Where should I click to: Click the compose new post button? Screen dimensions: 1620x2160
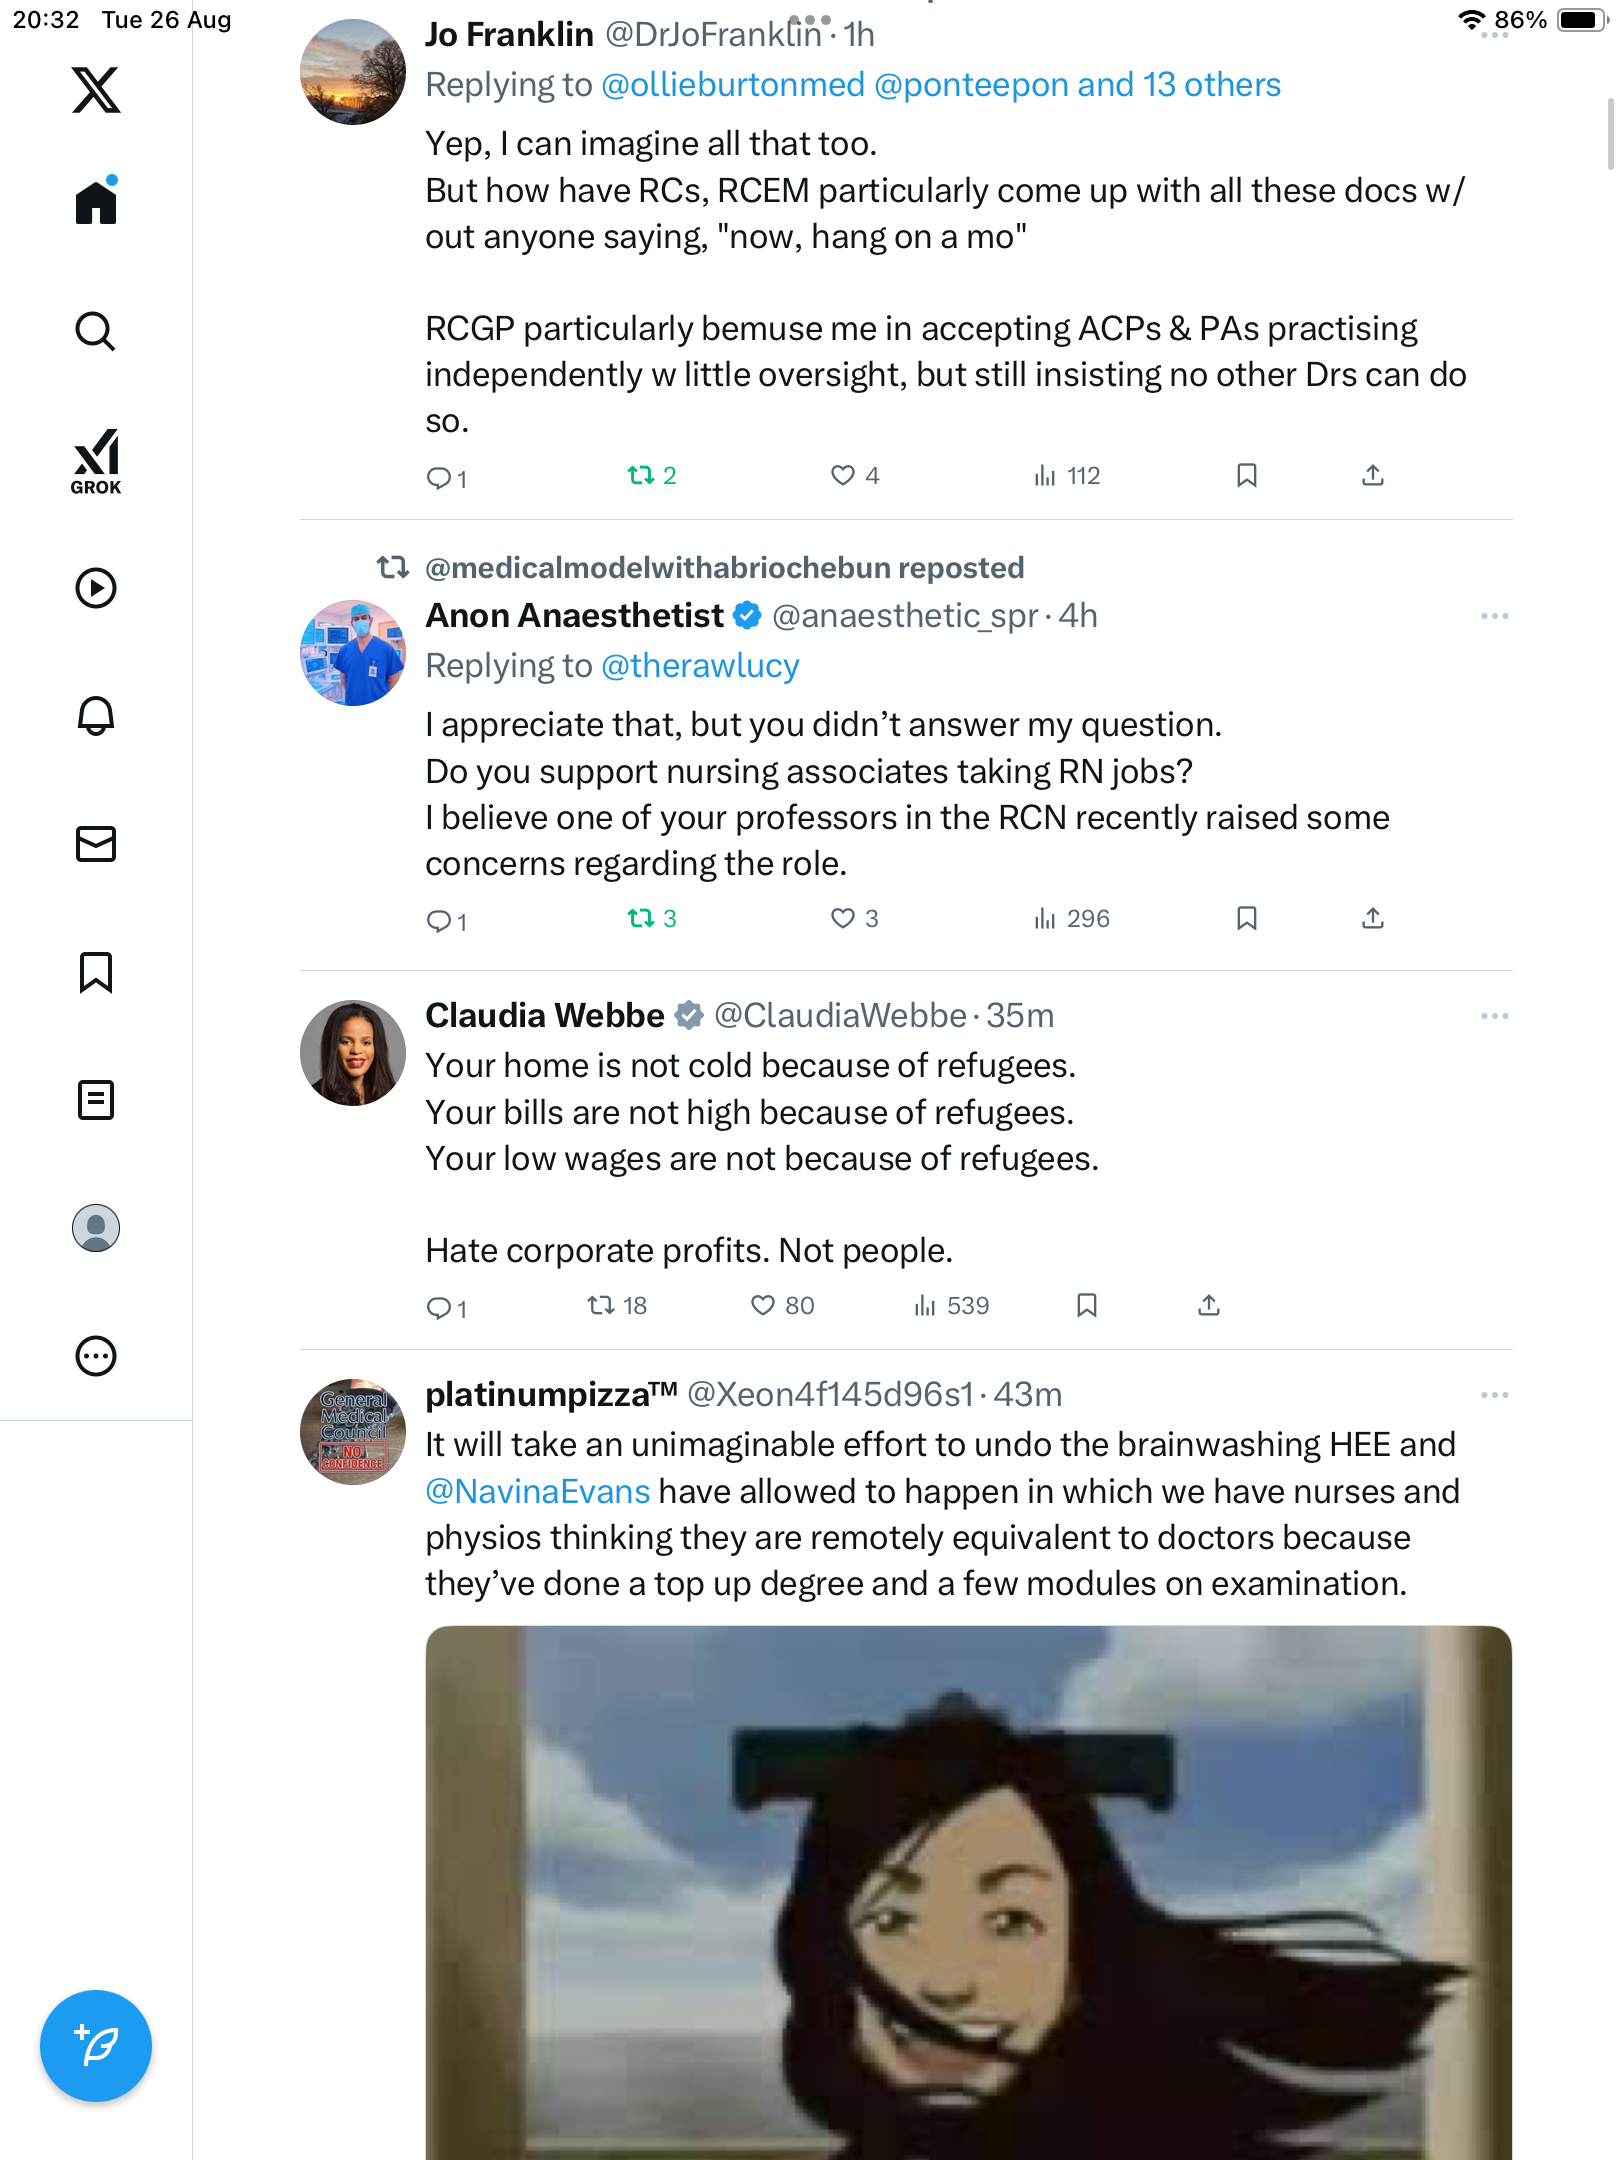pos(96,2045)
